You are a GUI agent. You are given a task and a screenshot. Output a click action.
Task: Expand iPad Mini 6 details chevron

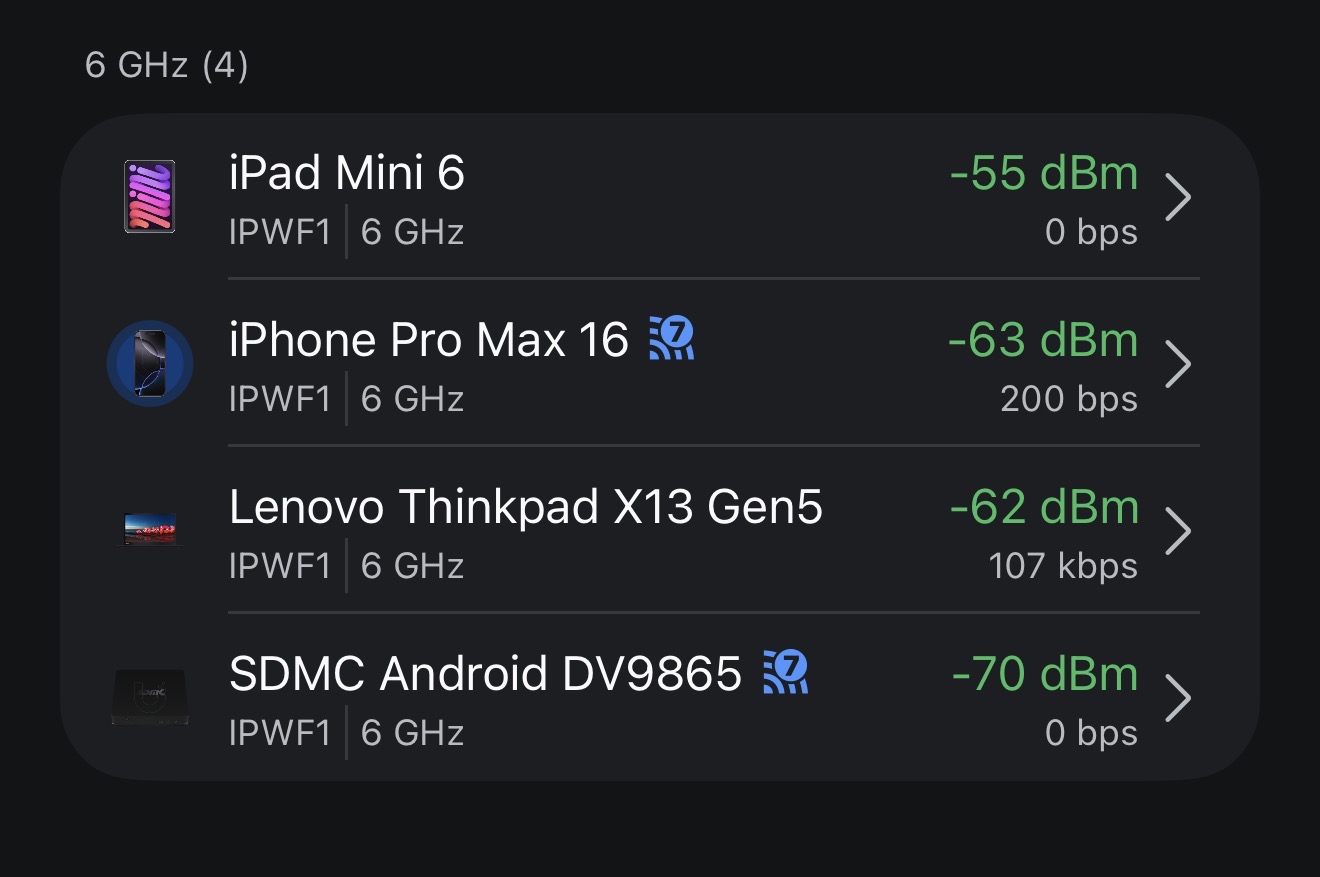[x=1179, y=197]
